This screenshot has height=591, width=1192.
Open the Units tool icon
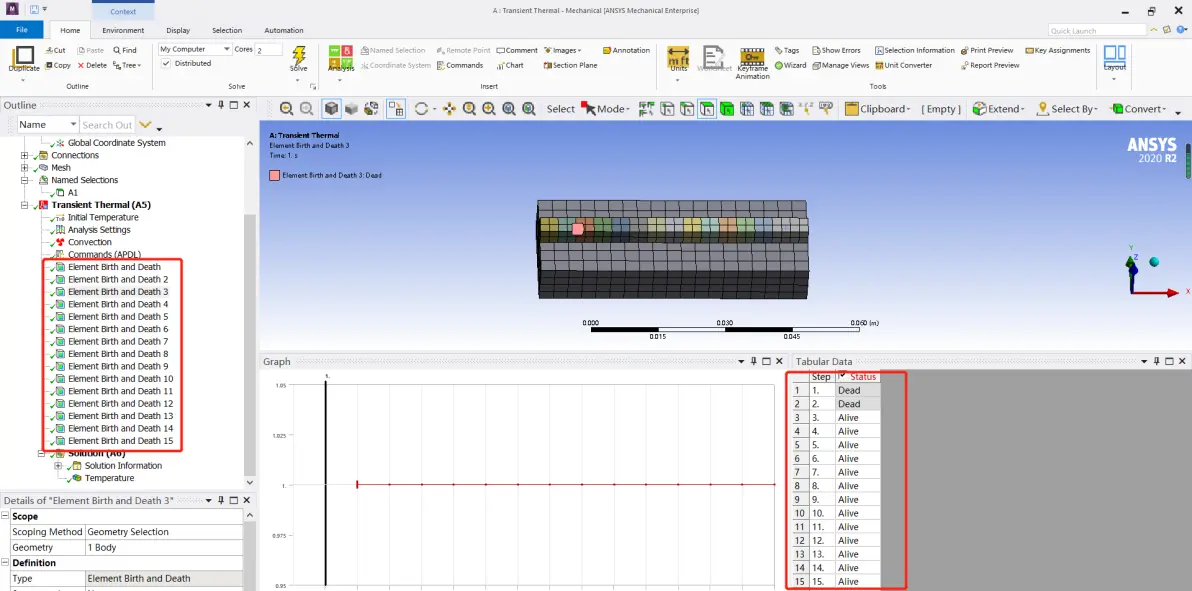click(678, 57)
